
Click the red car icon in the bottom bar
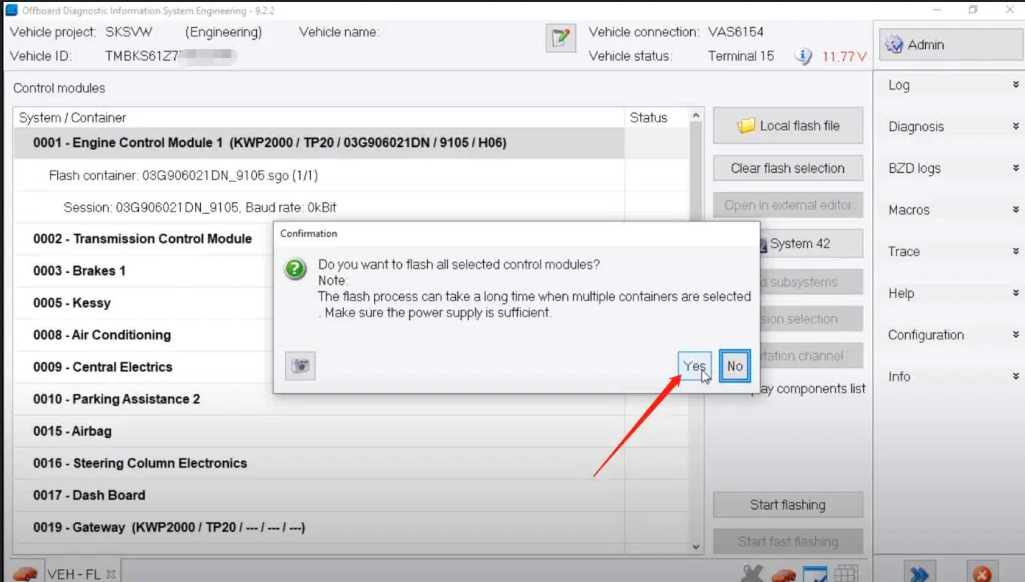click(783, 575)
